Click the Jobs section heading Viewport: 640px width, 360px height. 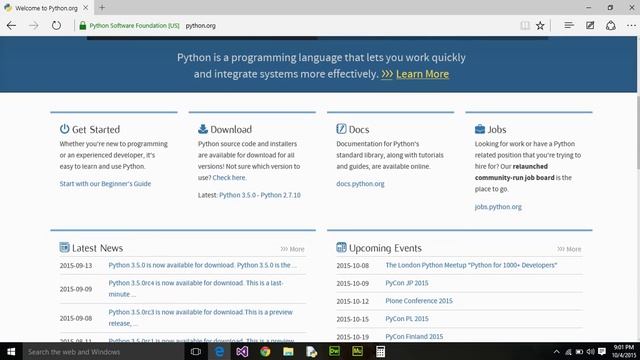pos(497,129)
